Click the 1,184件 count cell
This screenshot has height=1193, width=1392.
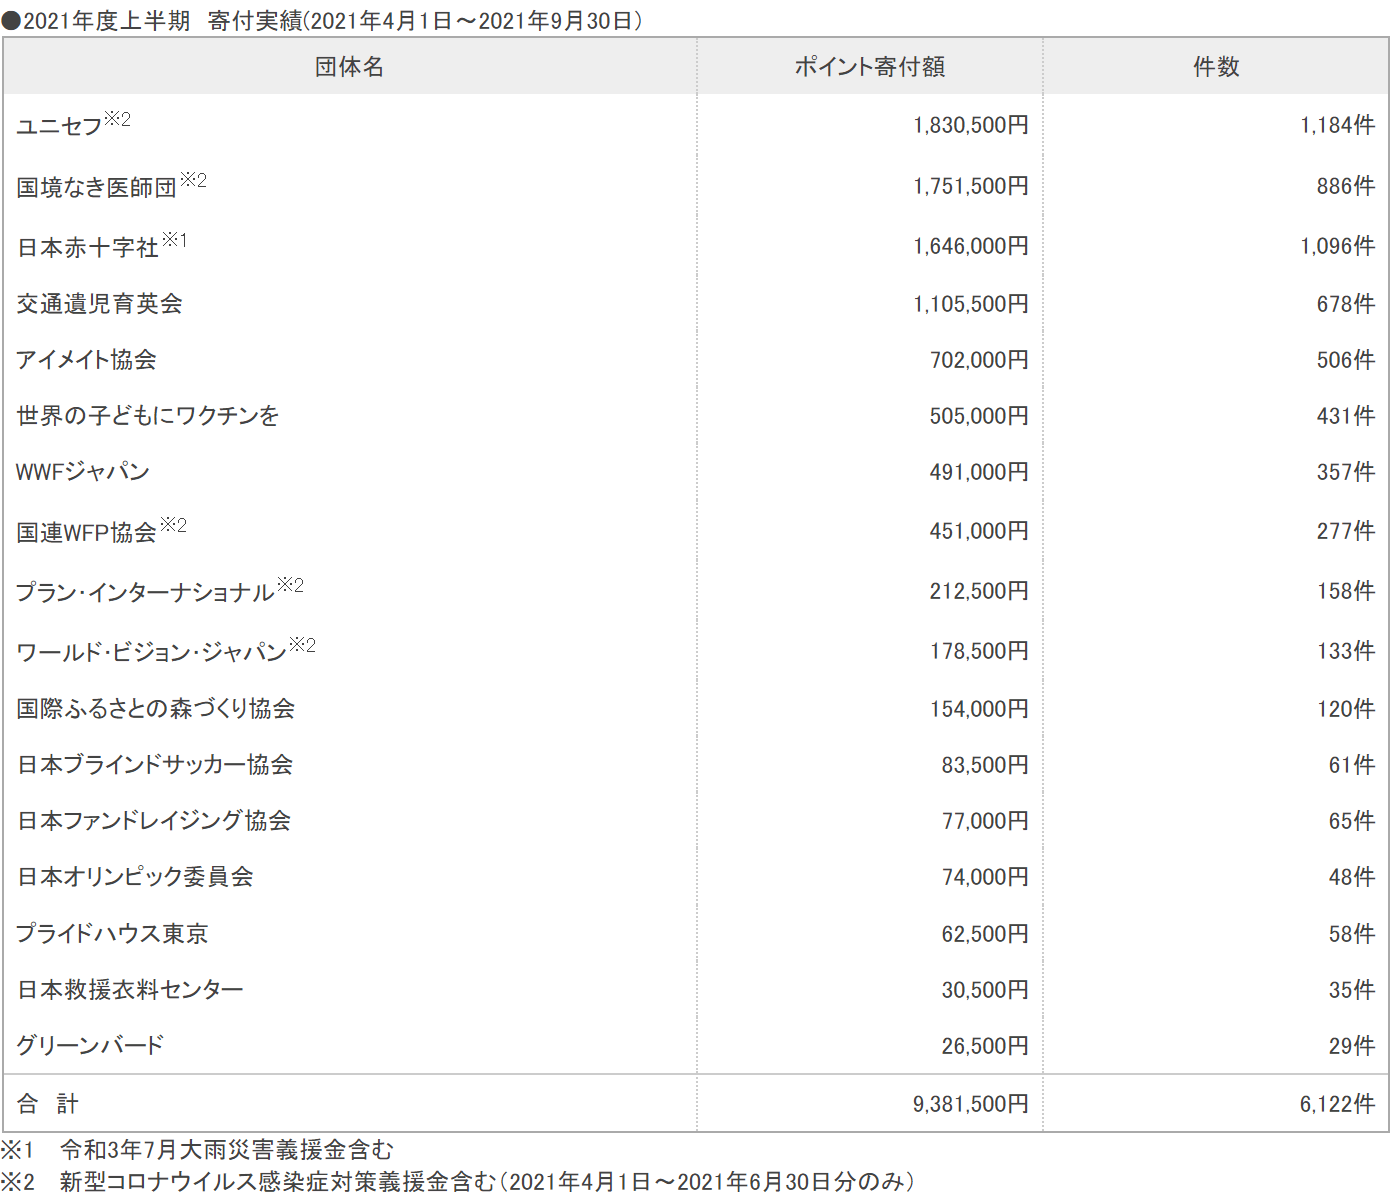click(1338, 125)
